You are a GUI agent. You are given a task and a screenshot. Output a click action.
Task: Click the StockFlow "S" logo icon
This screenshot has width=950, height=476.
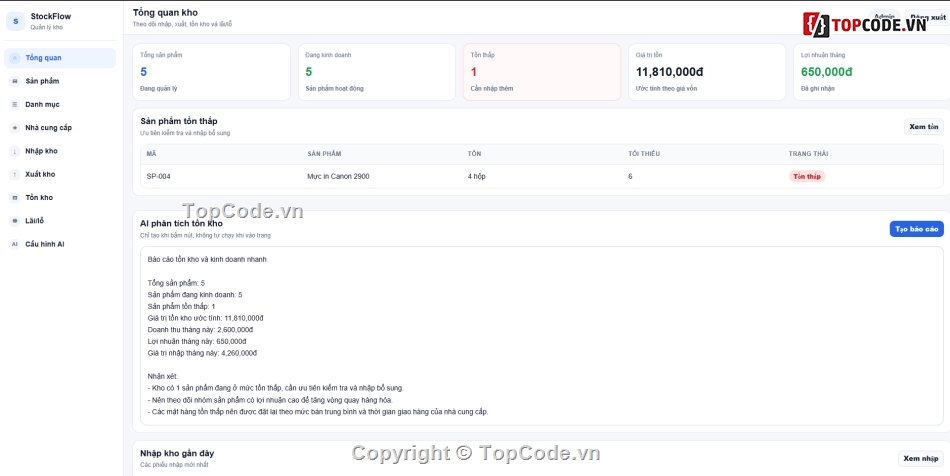click(15, 21)
